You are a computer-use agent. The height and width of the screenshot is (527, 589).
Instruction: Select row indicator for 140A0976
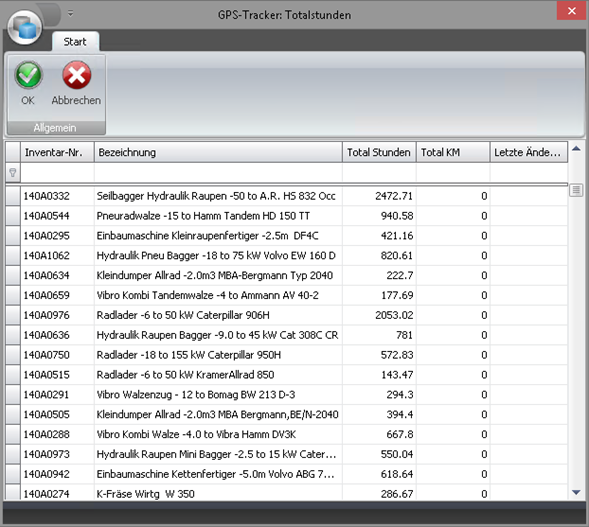point(13,315)
